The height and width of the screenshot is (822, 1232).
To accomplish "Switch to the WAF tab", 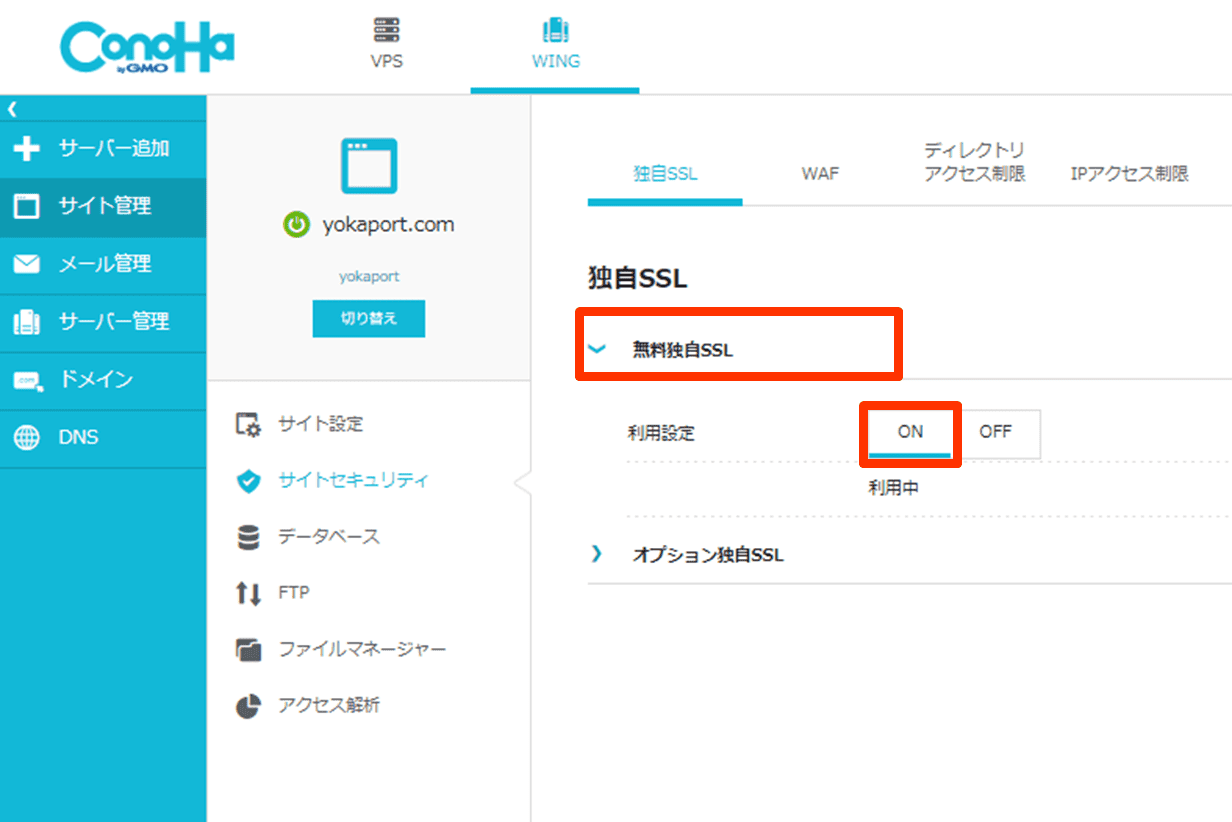I will [820, 174].
